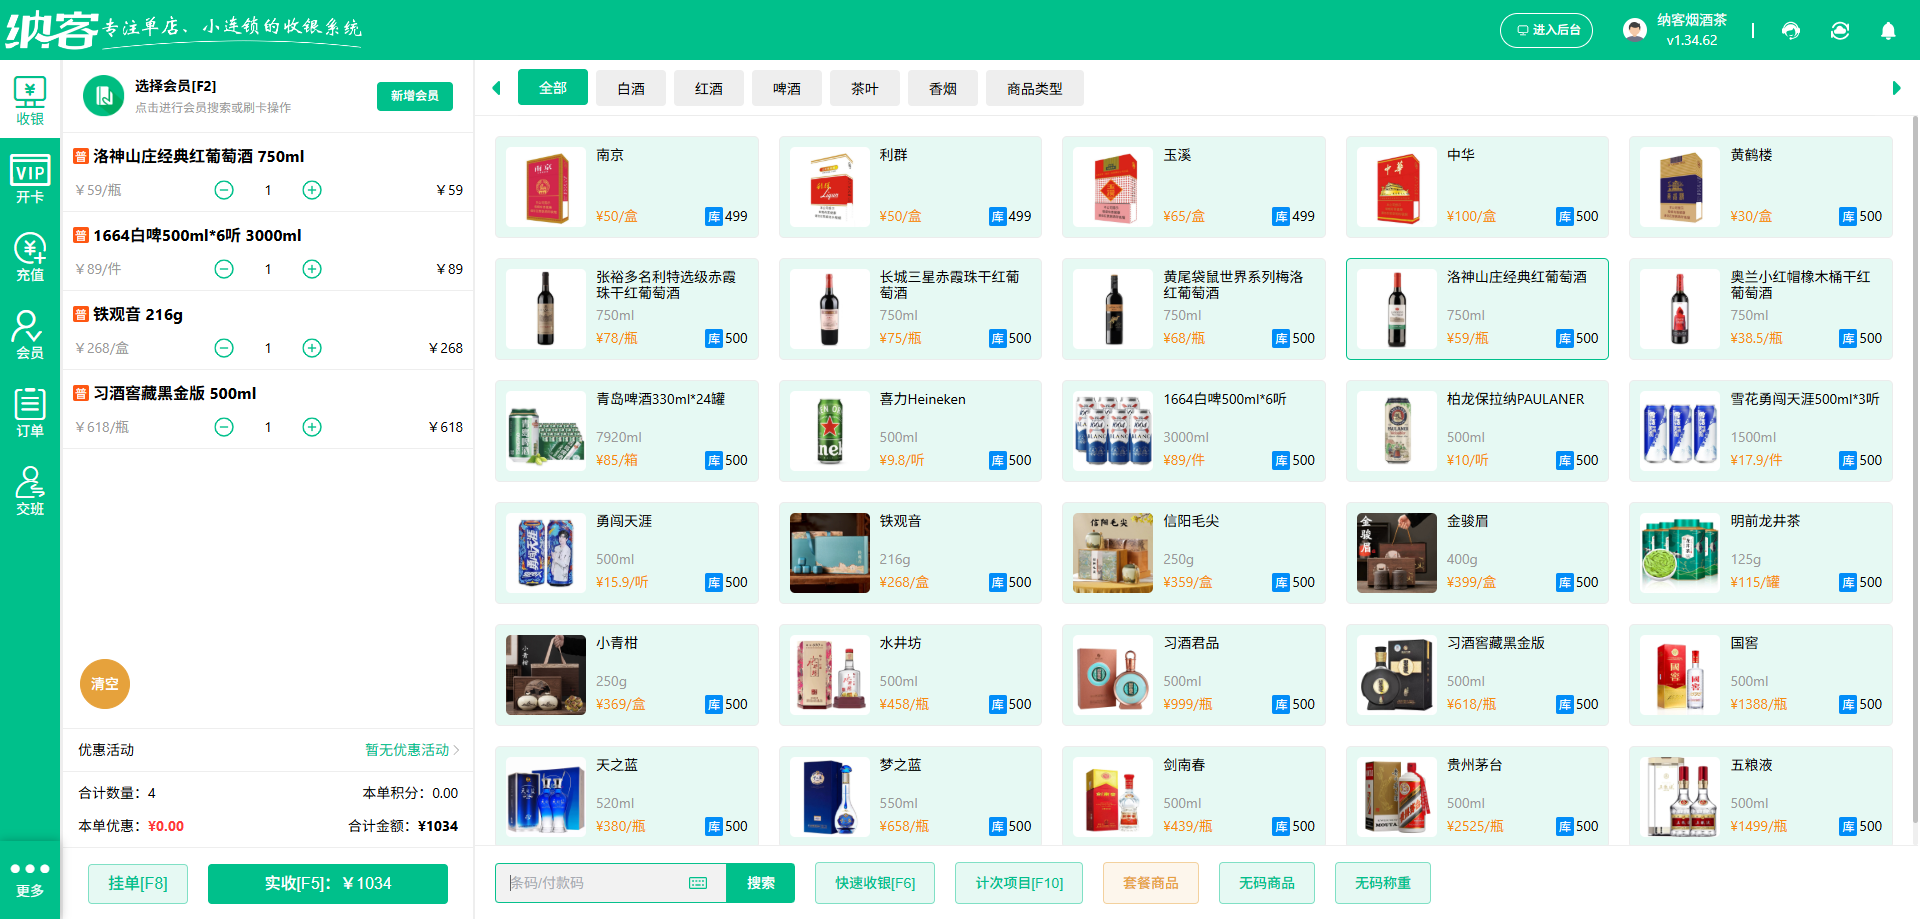Select the 全部 category tab

click(x=553, y=88)
